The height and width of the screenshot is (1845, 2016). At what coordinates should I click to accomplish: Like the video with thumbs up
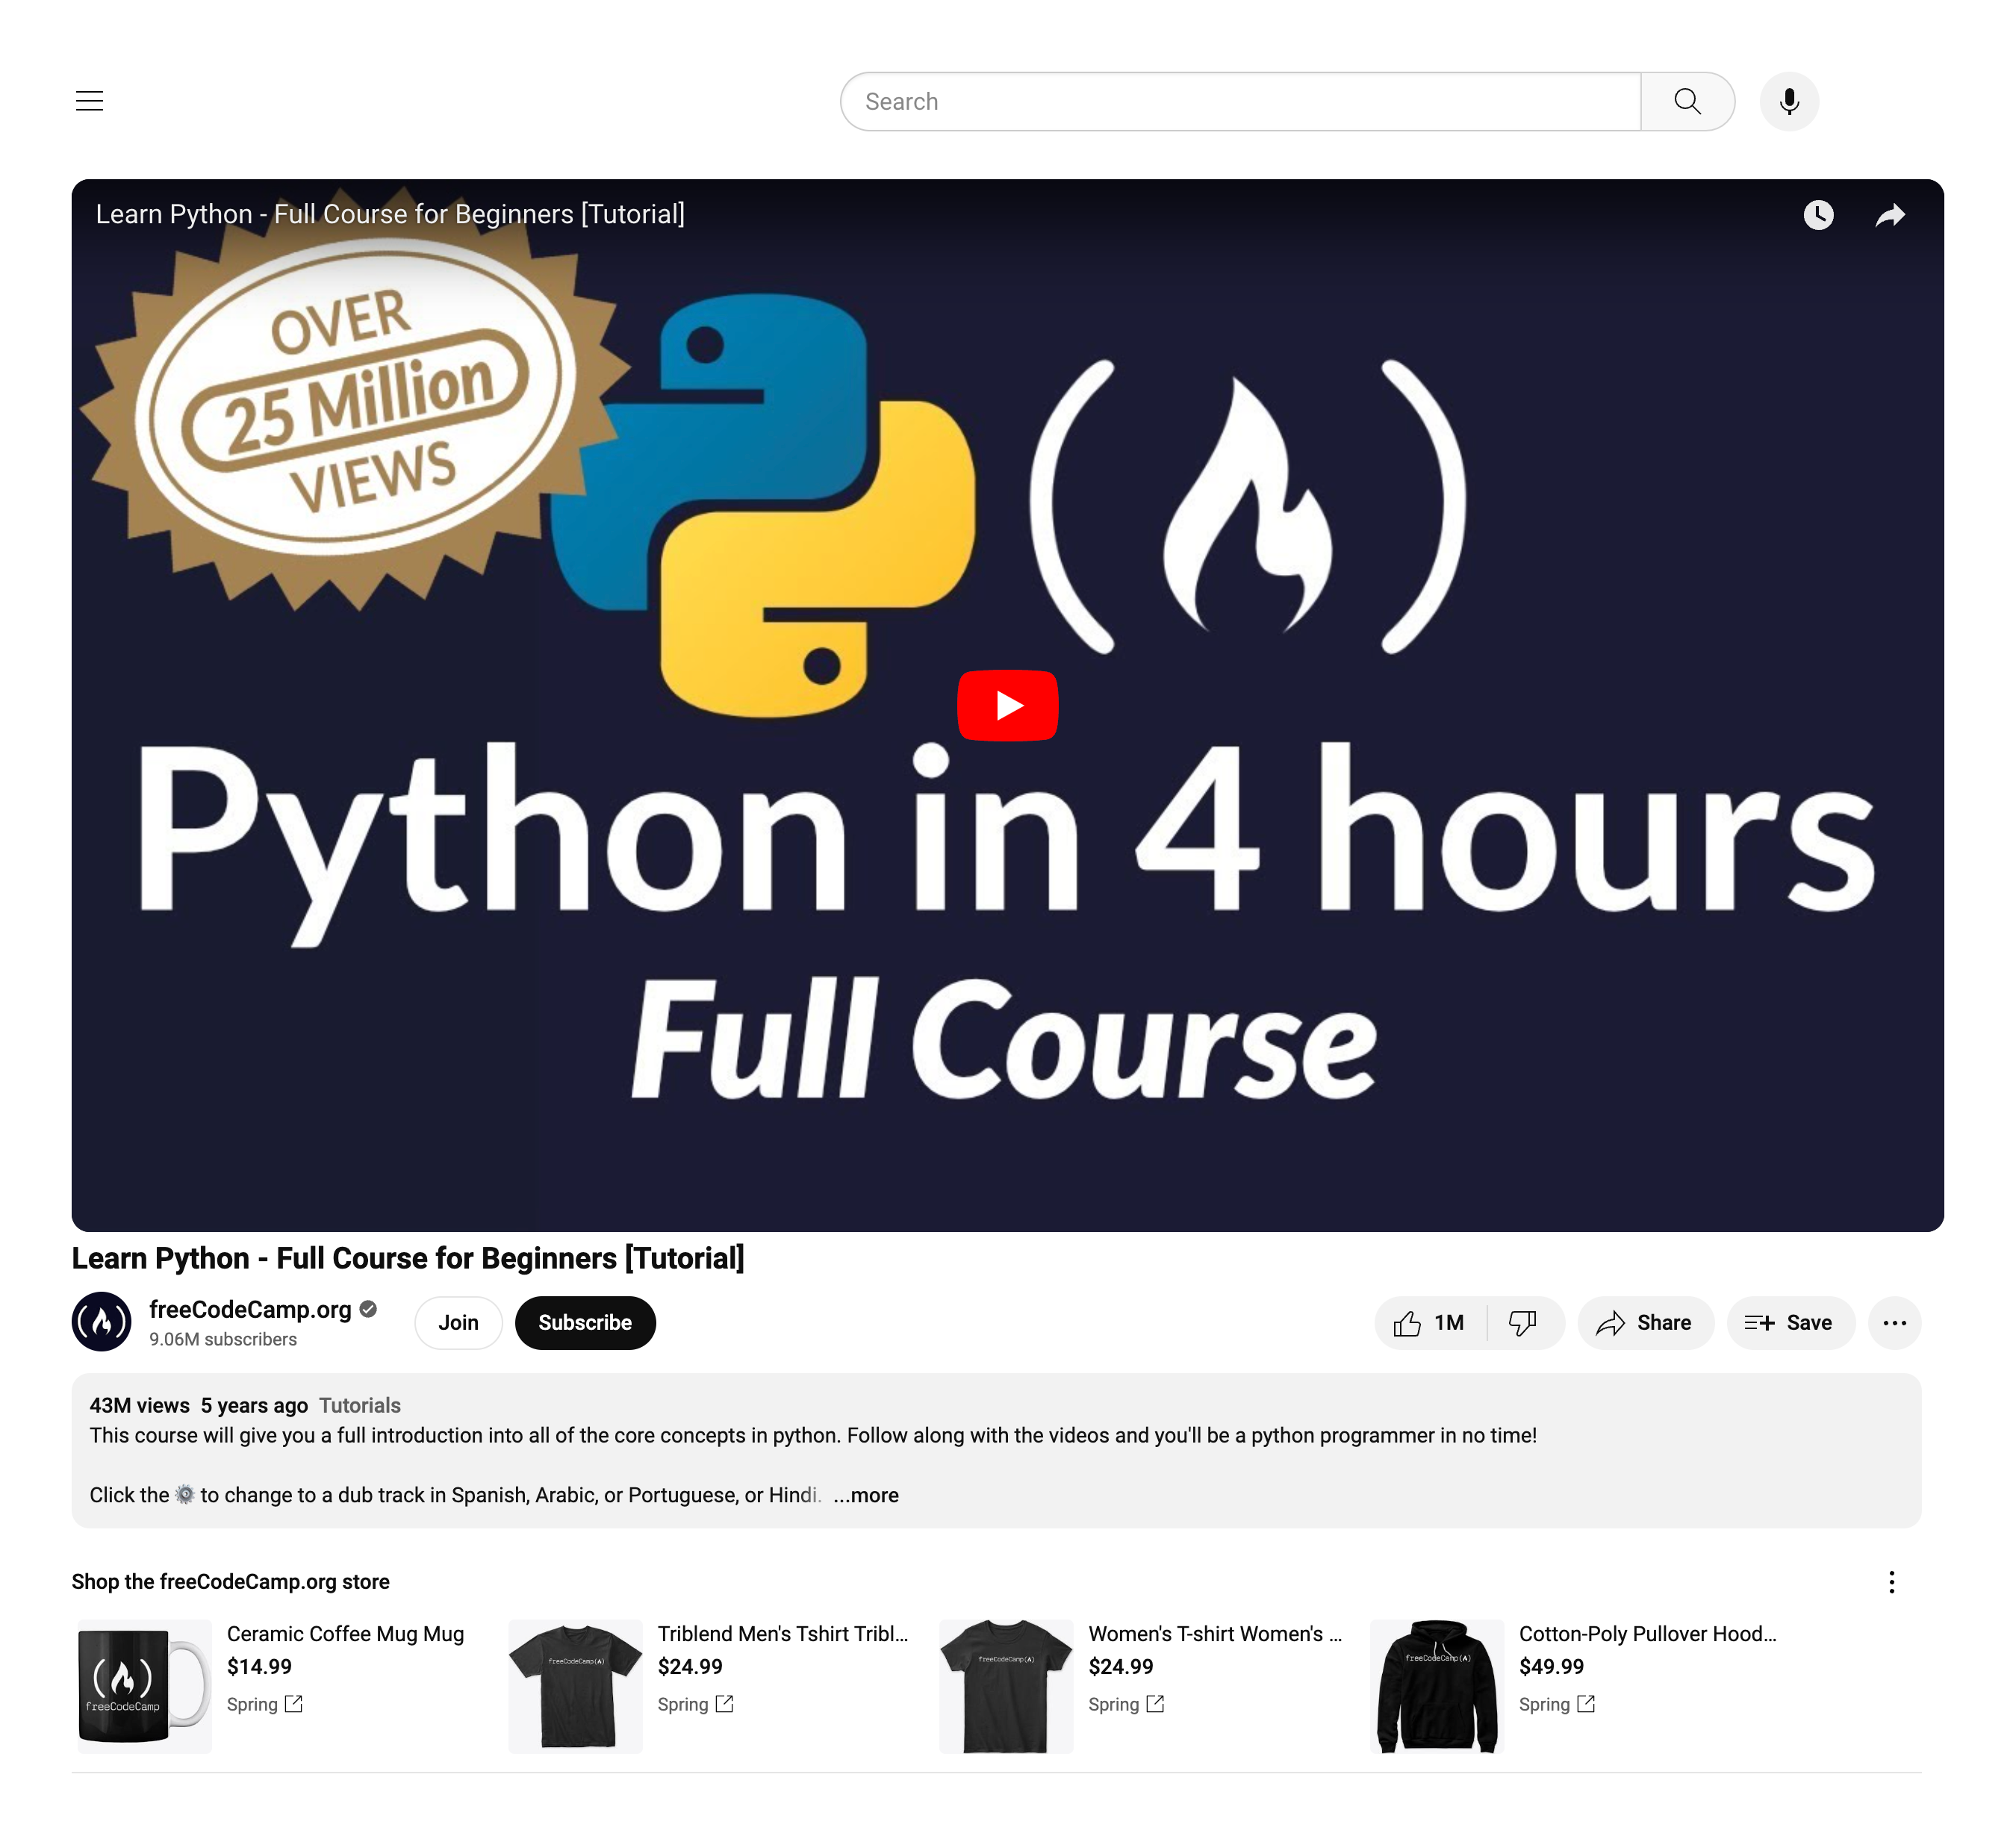click(1430, 1322)
